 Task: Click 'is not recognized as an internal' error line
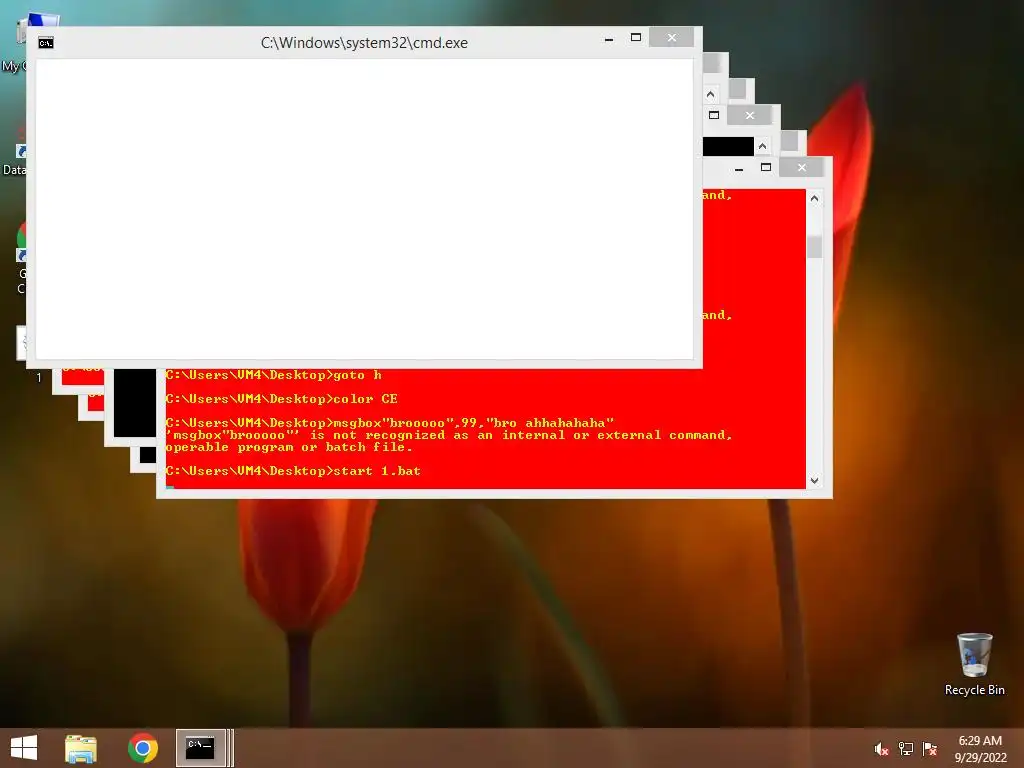click(449, 435)
